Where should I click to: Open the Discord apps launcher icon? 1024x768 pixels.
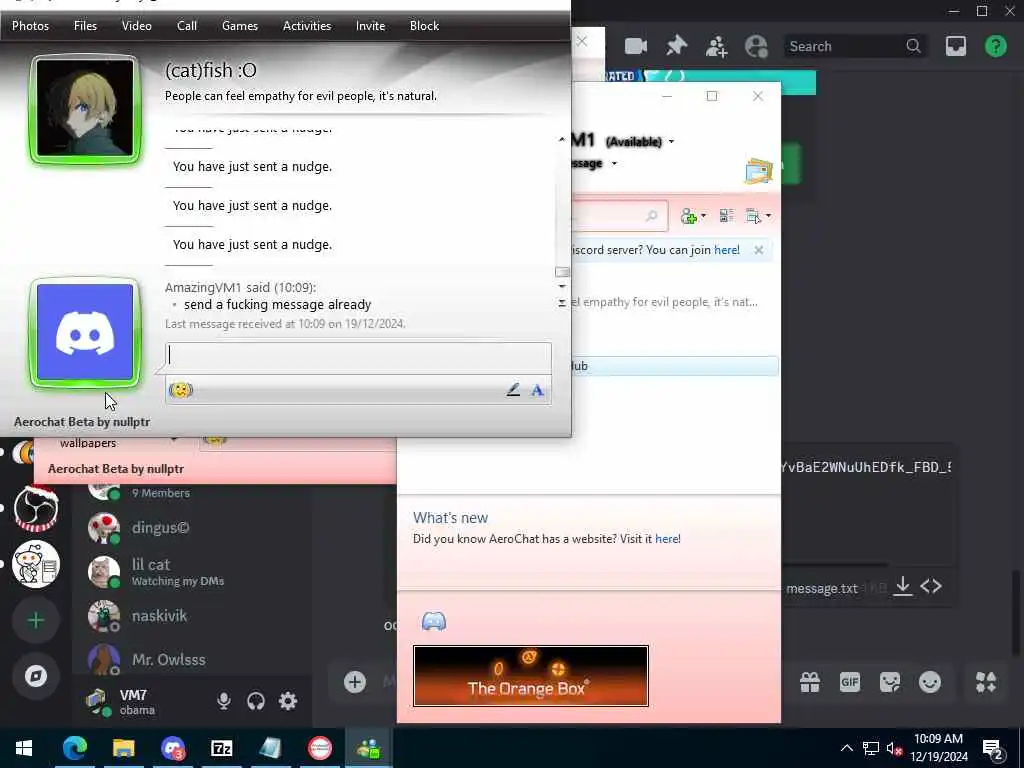(x=985, y=682)
